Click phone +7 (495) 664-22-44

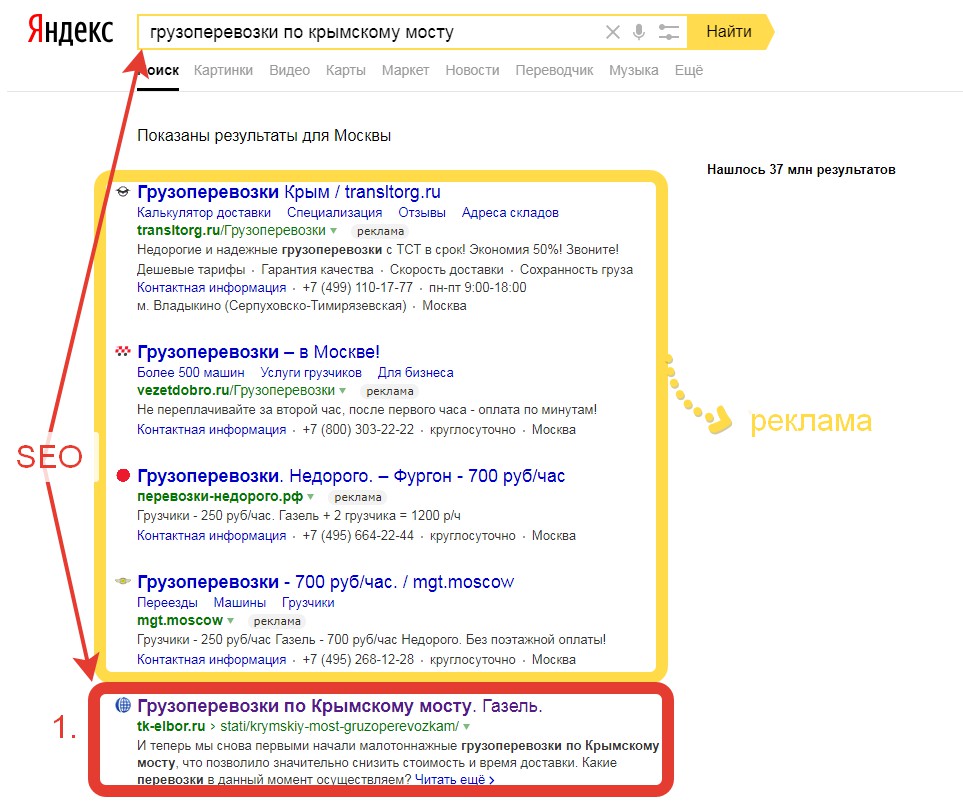click(358, 536)
